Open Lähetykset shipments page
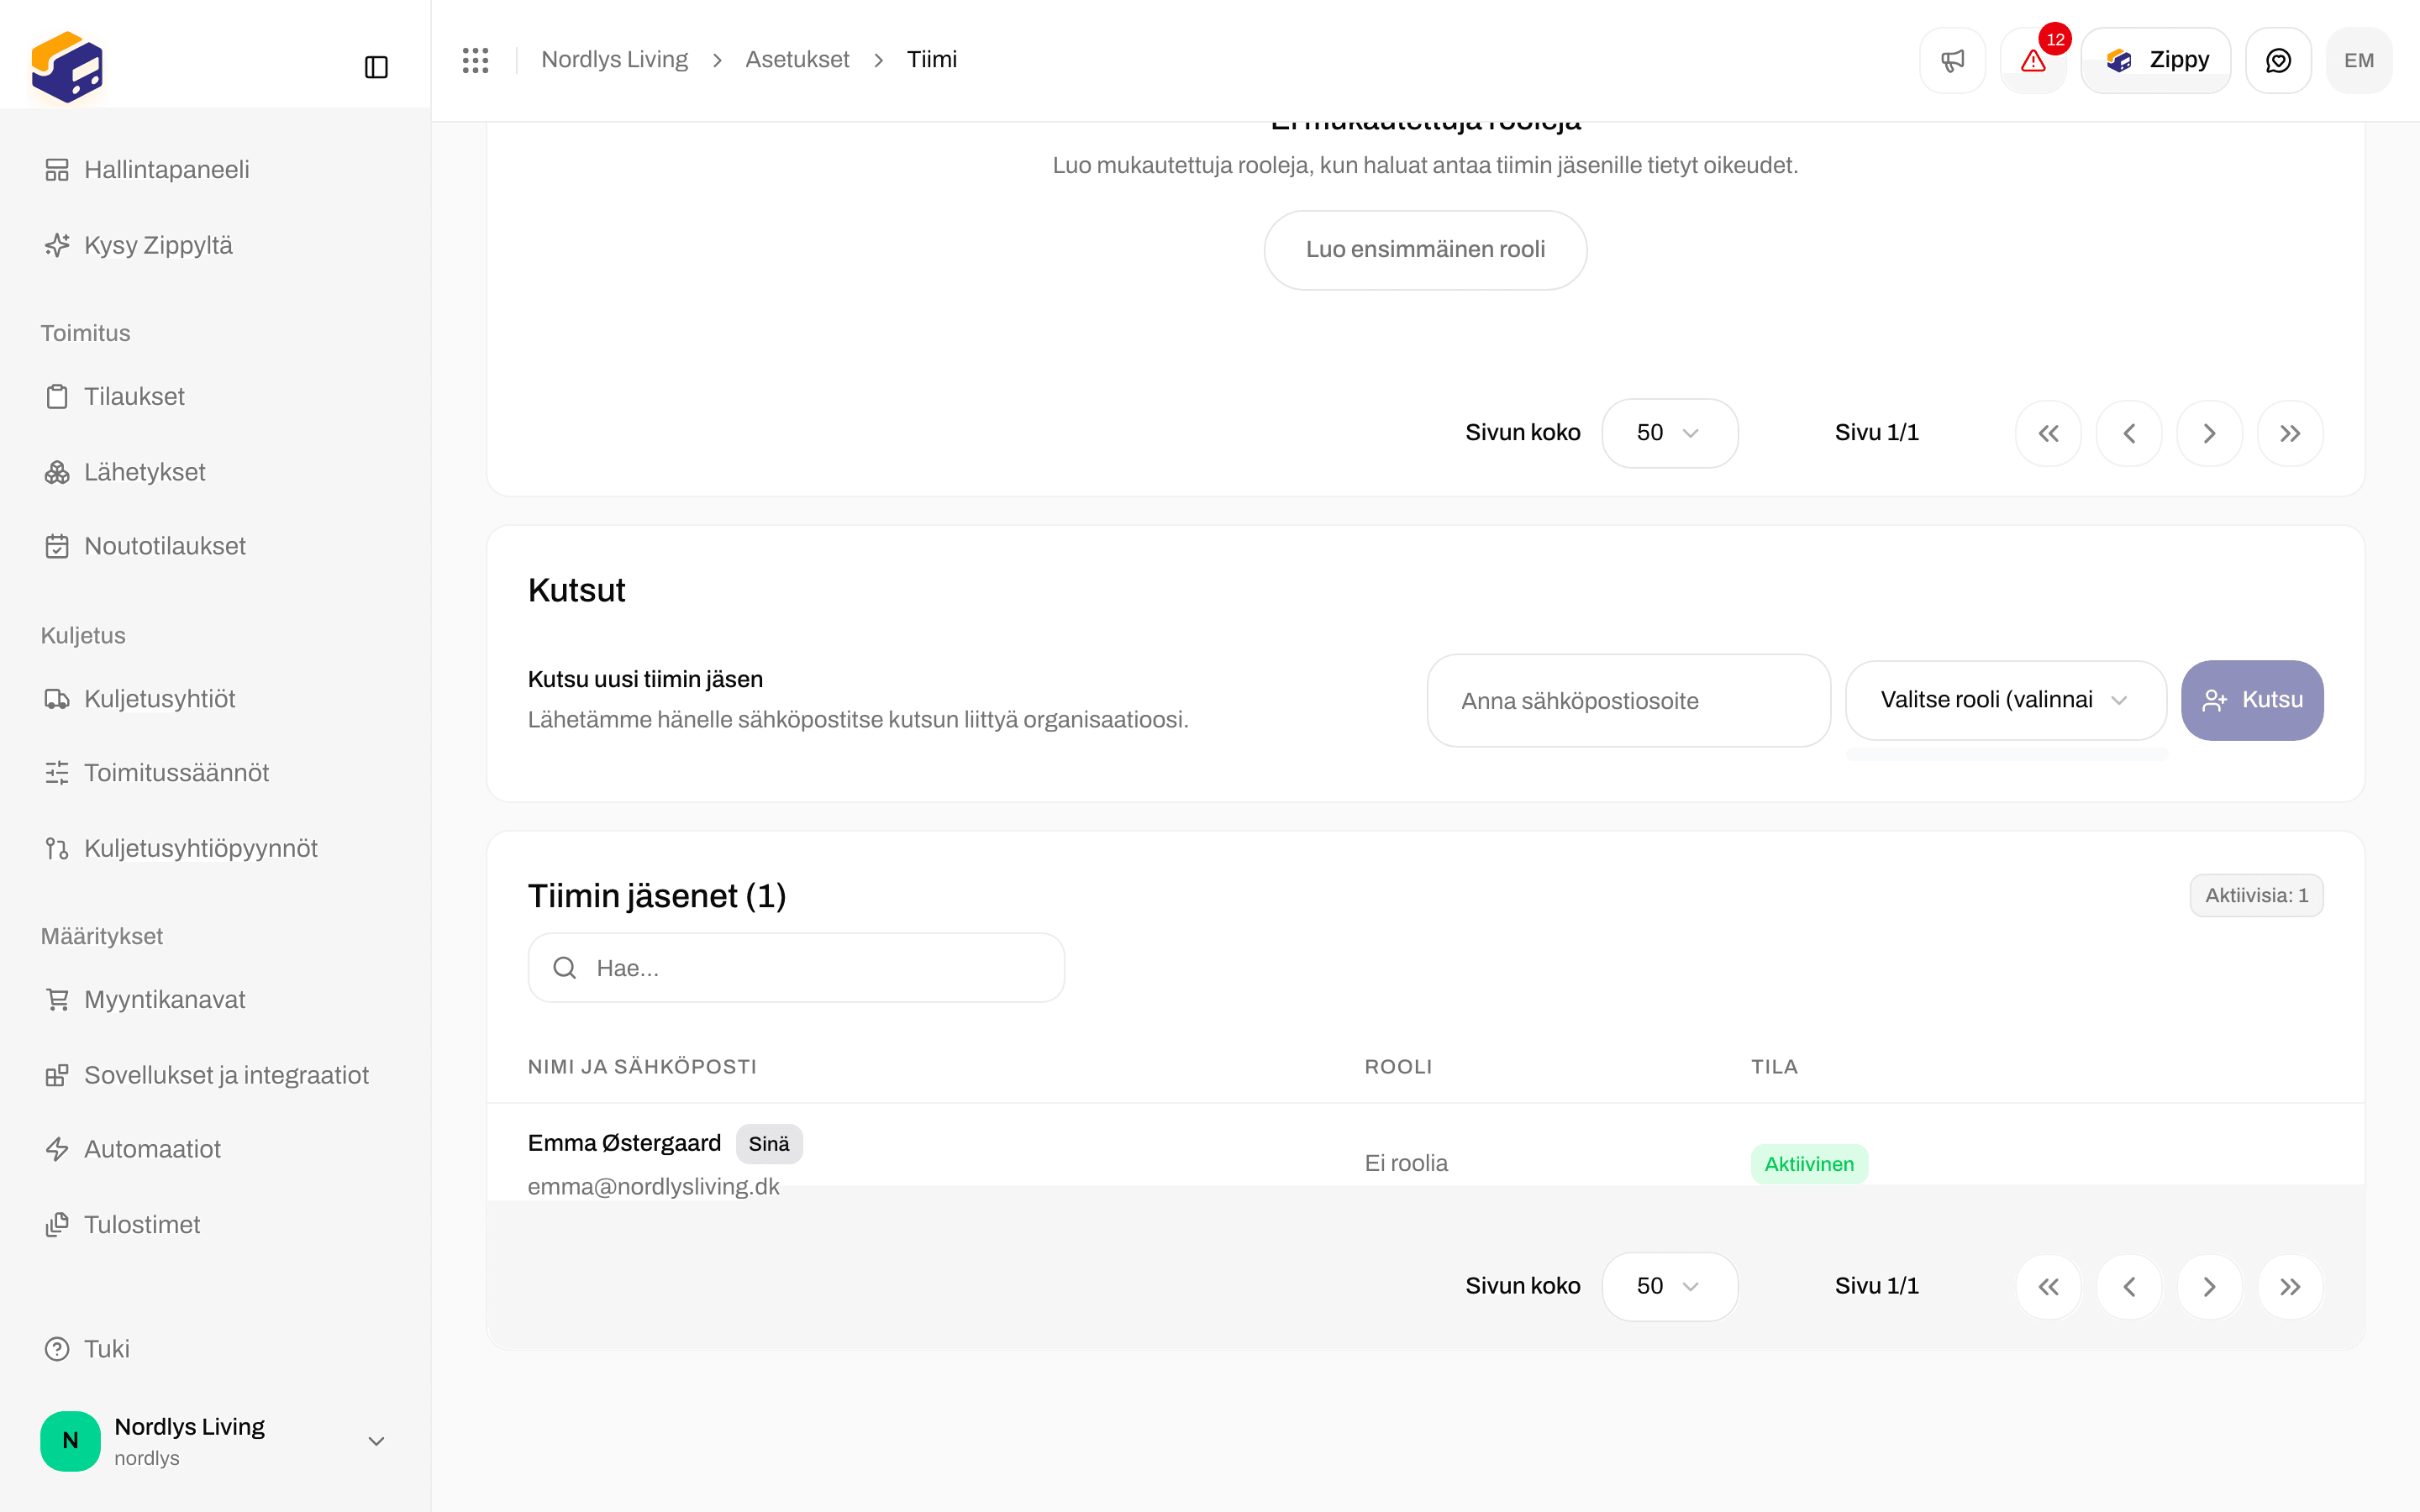Image resolution: width=2420 pixels, height=1512 pixels. 215,472
